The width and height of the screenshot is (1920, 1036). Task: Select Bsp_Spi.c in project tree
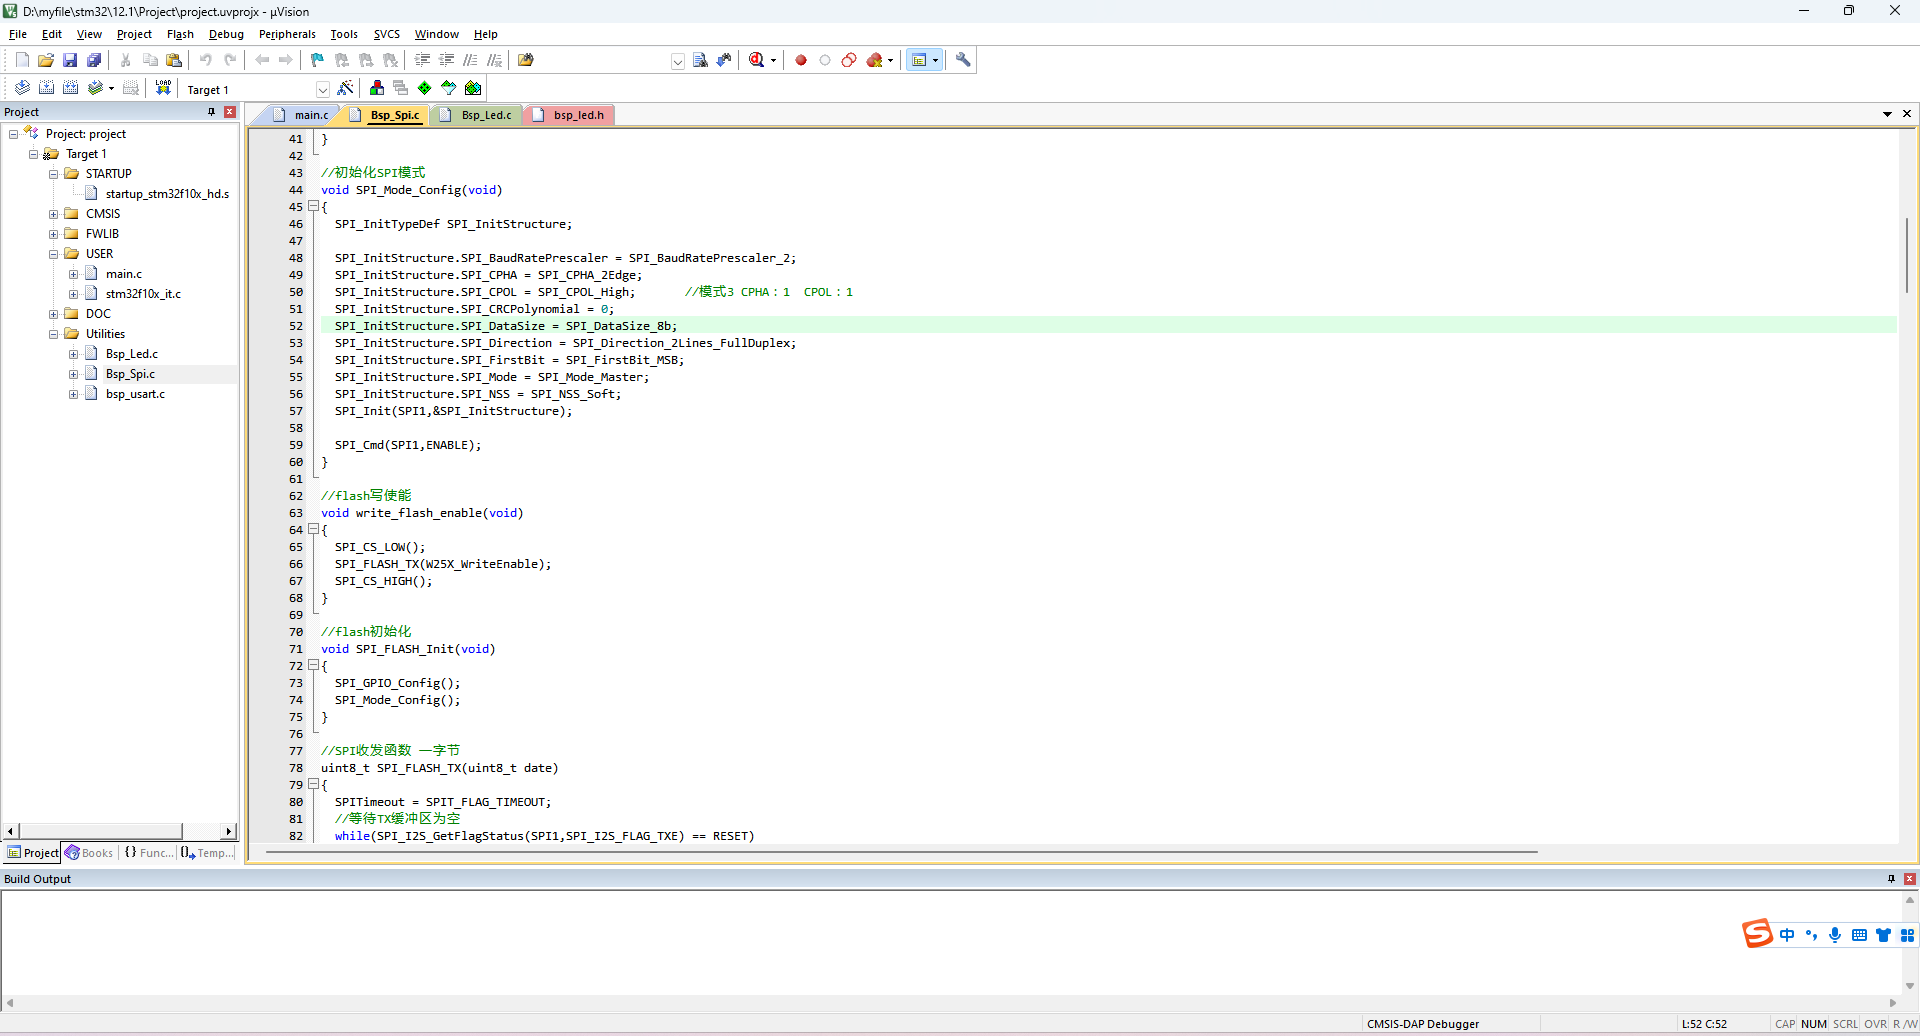[131, 374]
